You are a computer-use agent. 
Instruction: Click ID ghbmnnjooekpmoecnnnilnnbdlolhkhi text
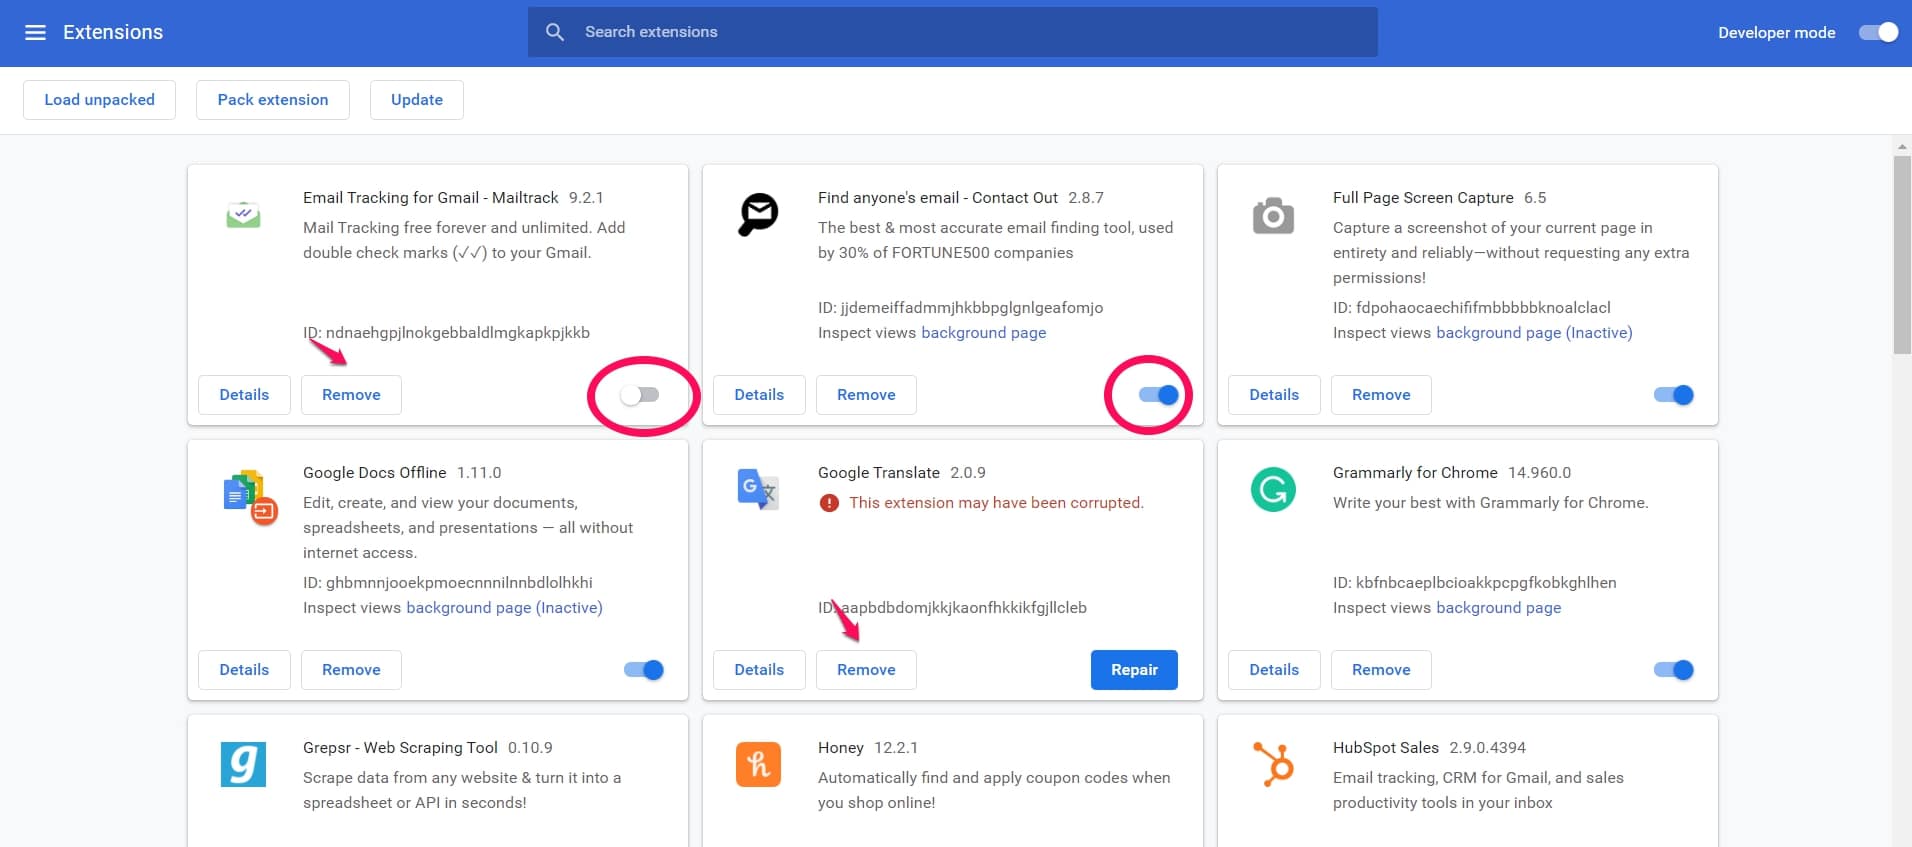pos(448,583)
